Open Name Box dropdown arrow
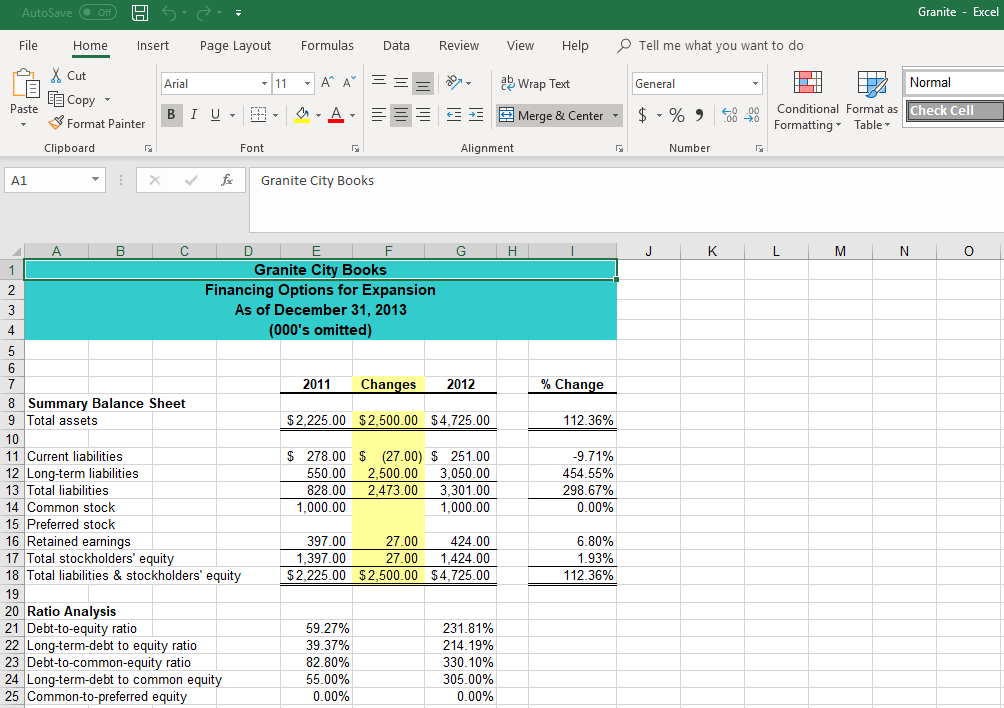 pos(95,180)
